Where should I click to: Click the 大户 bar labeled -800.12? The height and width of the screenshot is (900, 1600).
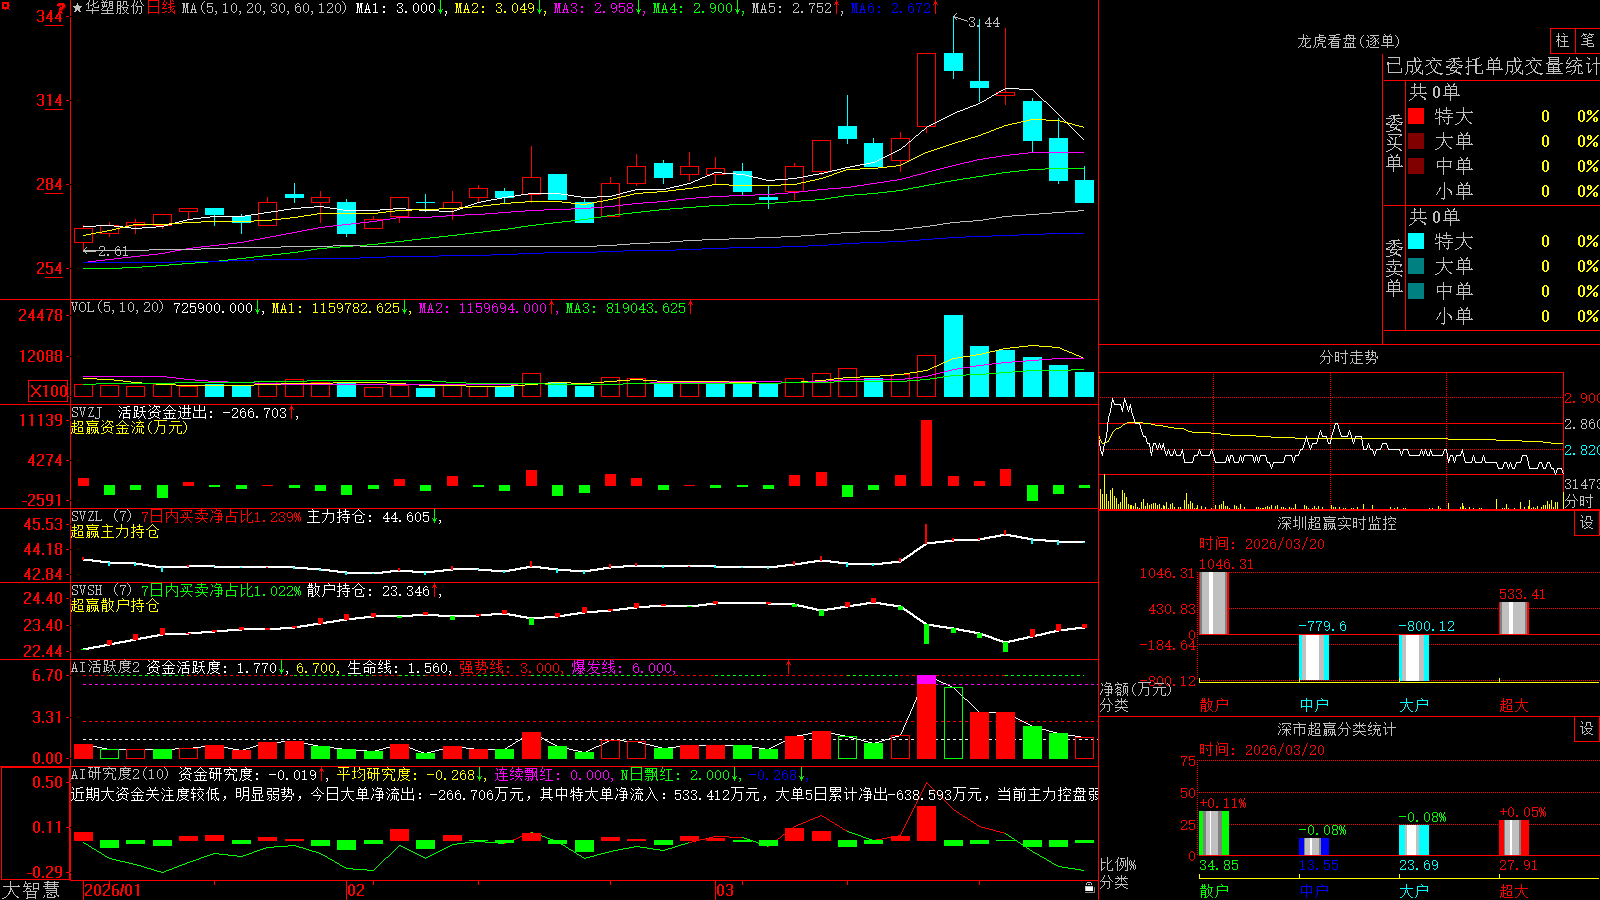pyautogui.click(x=1414, y=658)
